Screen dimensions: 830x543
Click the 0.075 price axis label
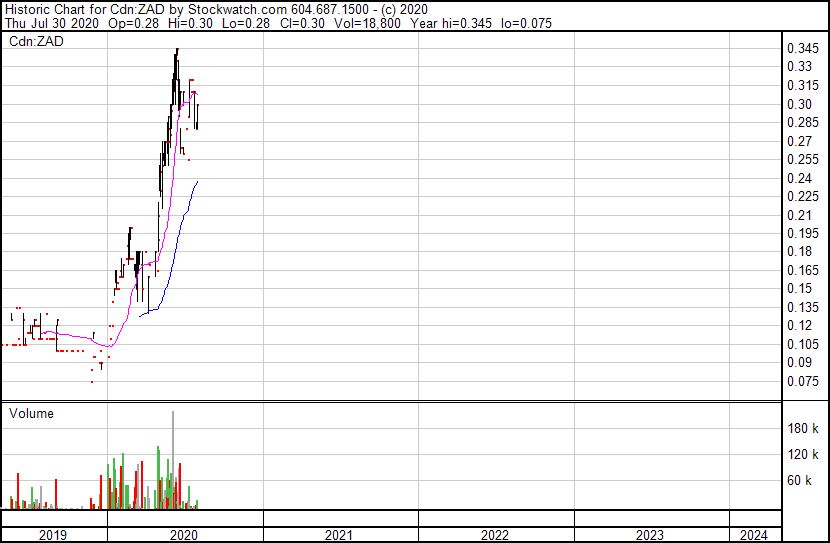click(802, 381)
